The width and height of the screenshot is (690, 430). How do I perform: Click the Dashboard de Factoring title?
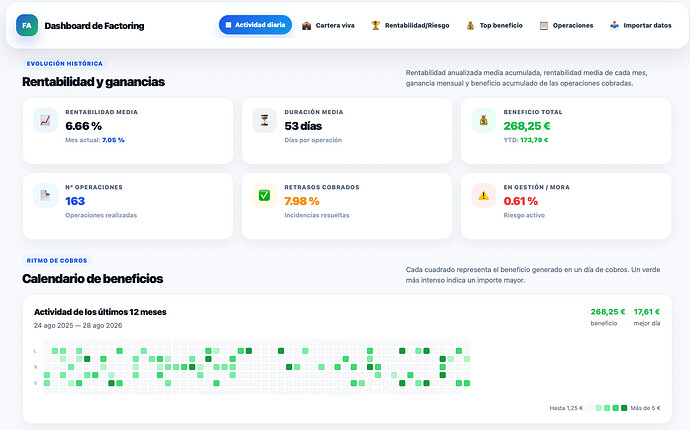pyautogui.click(x=94, y=26)
